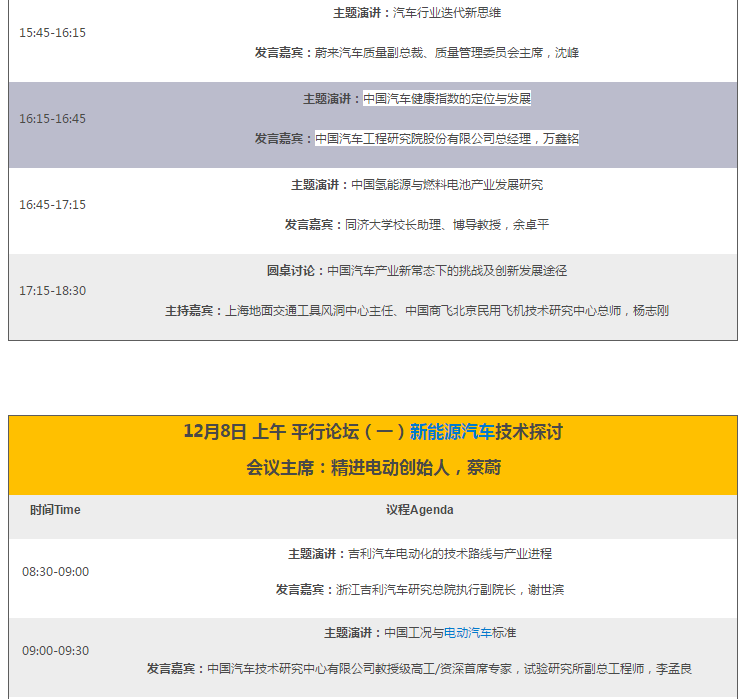The height and width of the screenshot is (699, 741).
Task: Click the 会议主席 line naming 蔡蔚
Action: (x=373, y=467)
